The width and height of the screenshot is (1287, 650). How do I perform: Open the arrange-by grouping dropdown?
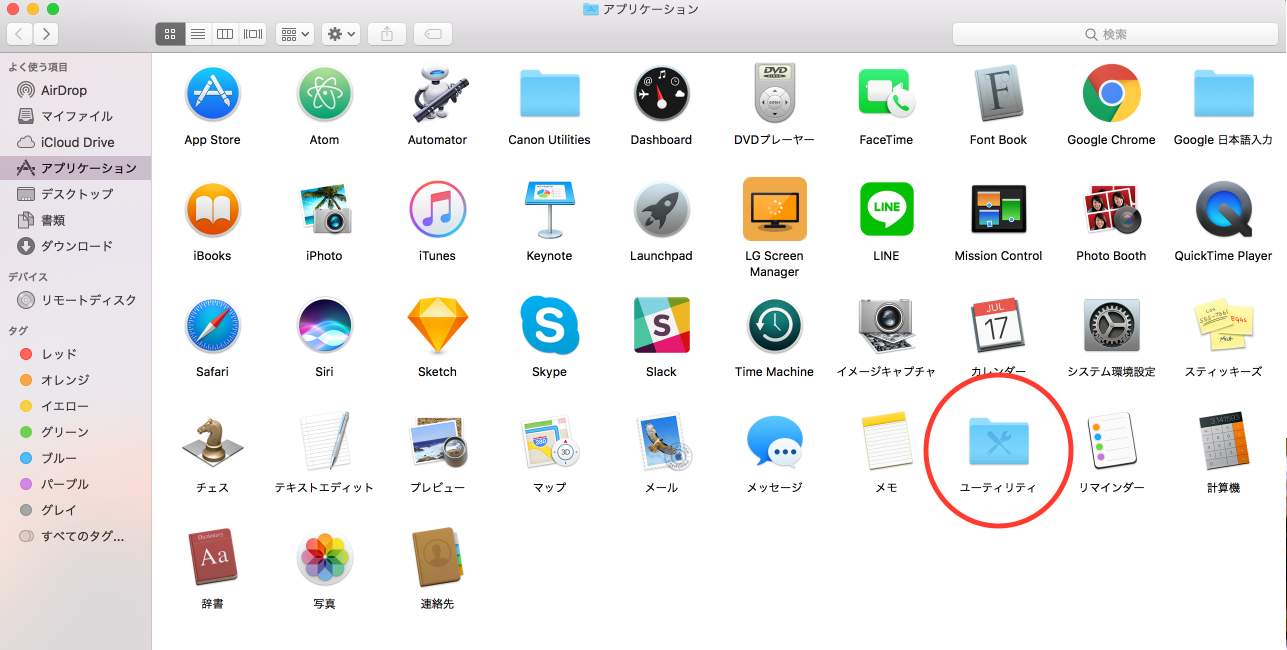[x=295, y=34]
